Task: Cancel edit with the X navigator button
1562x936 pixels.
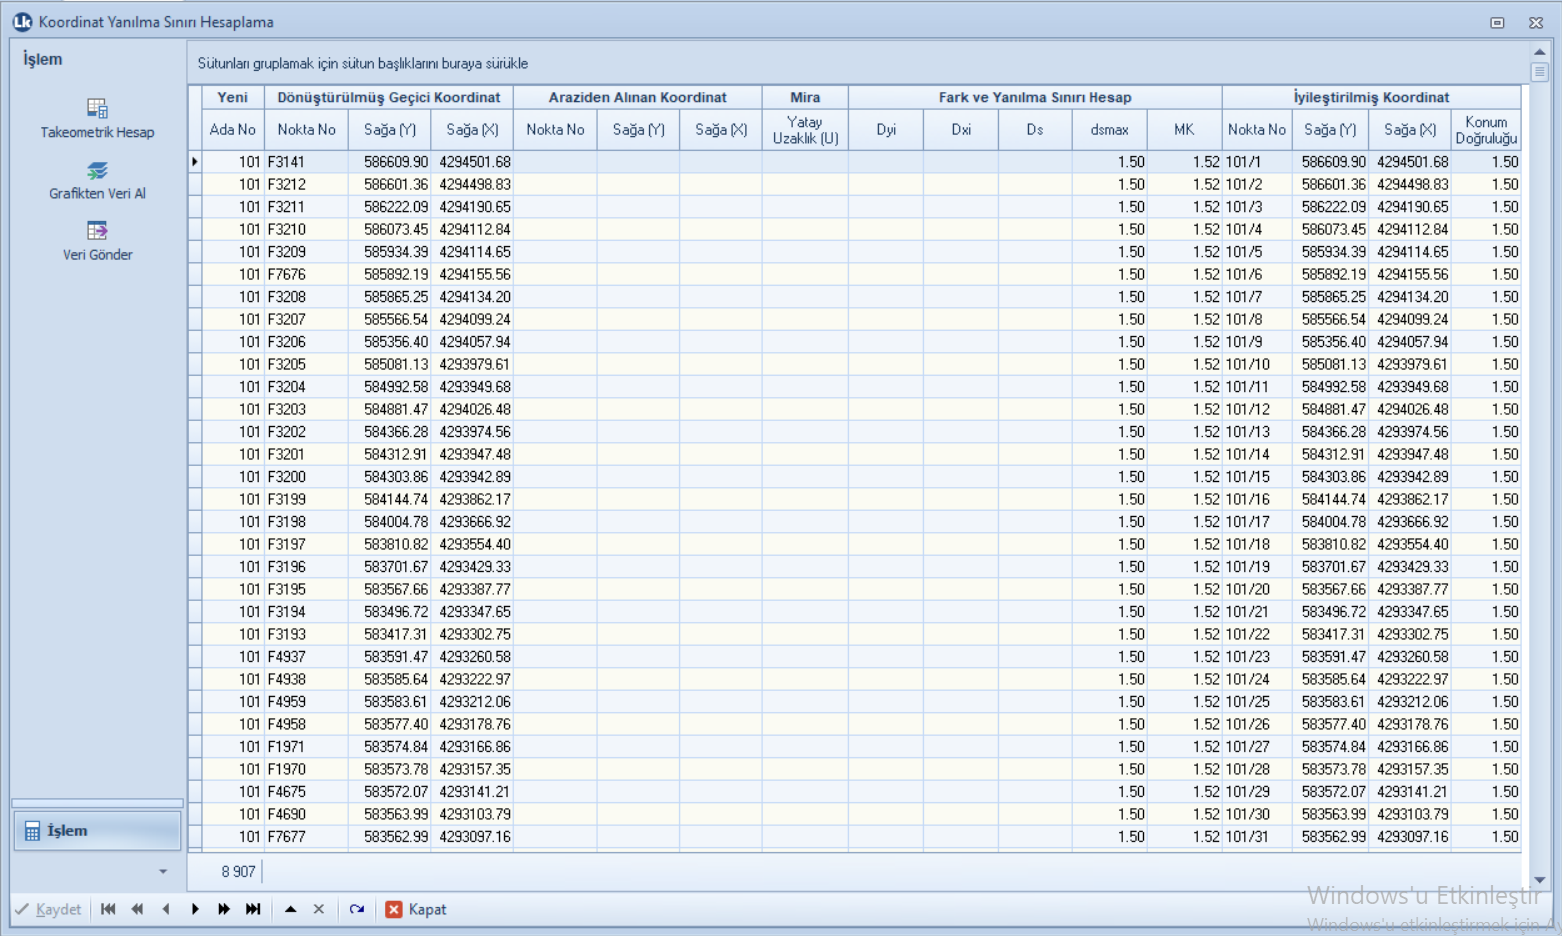Action: pyautogui.click(x=319, y=909)
